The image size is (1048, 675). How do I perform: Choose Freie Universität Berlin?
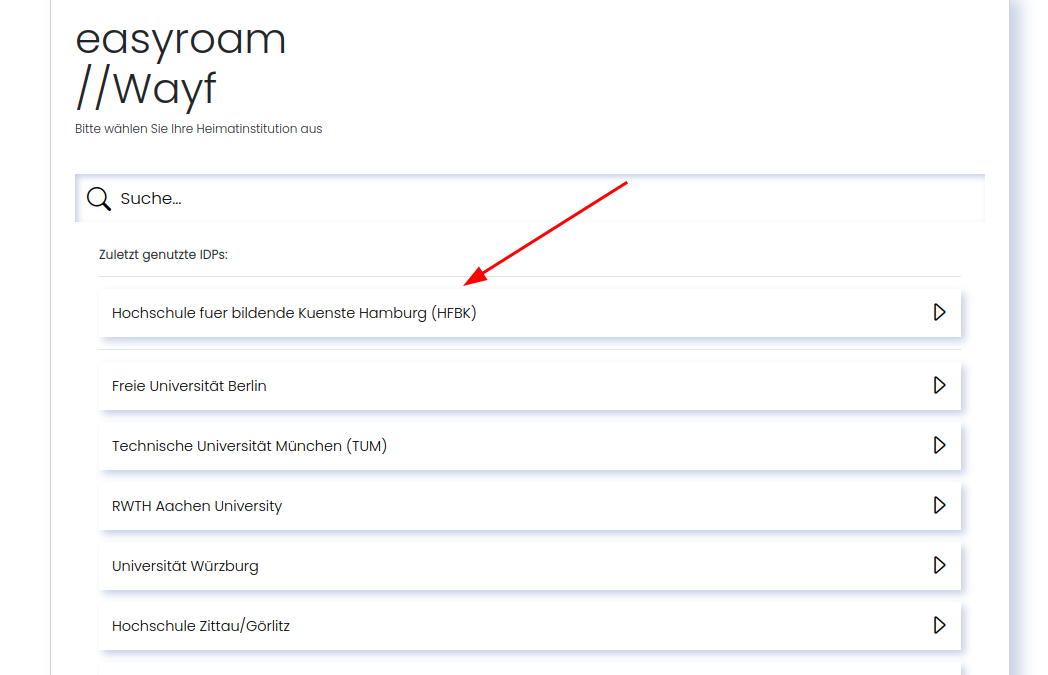(530, 386)
